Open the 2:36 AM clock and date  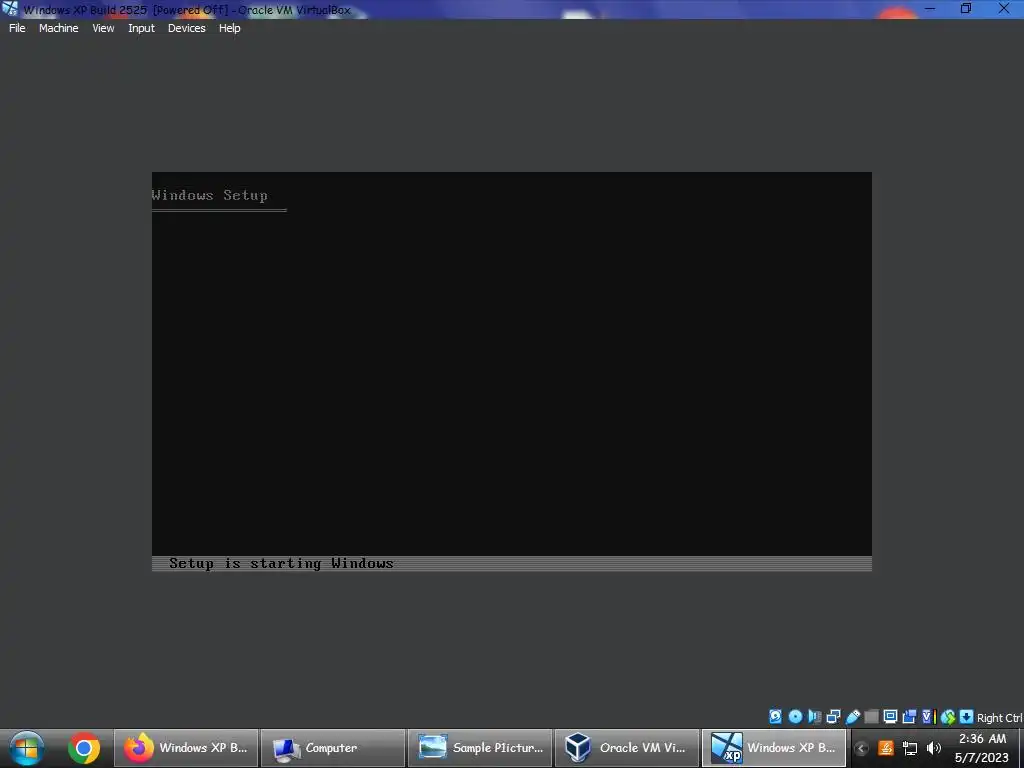point(982,748)
